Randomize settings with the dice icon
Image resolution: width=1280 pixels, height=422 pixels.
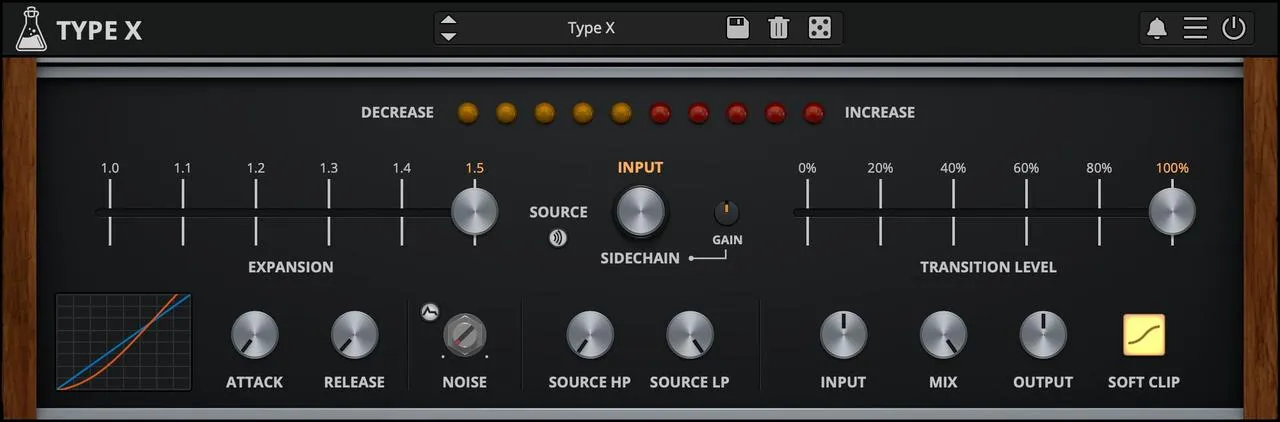tap(819, 28)
